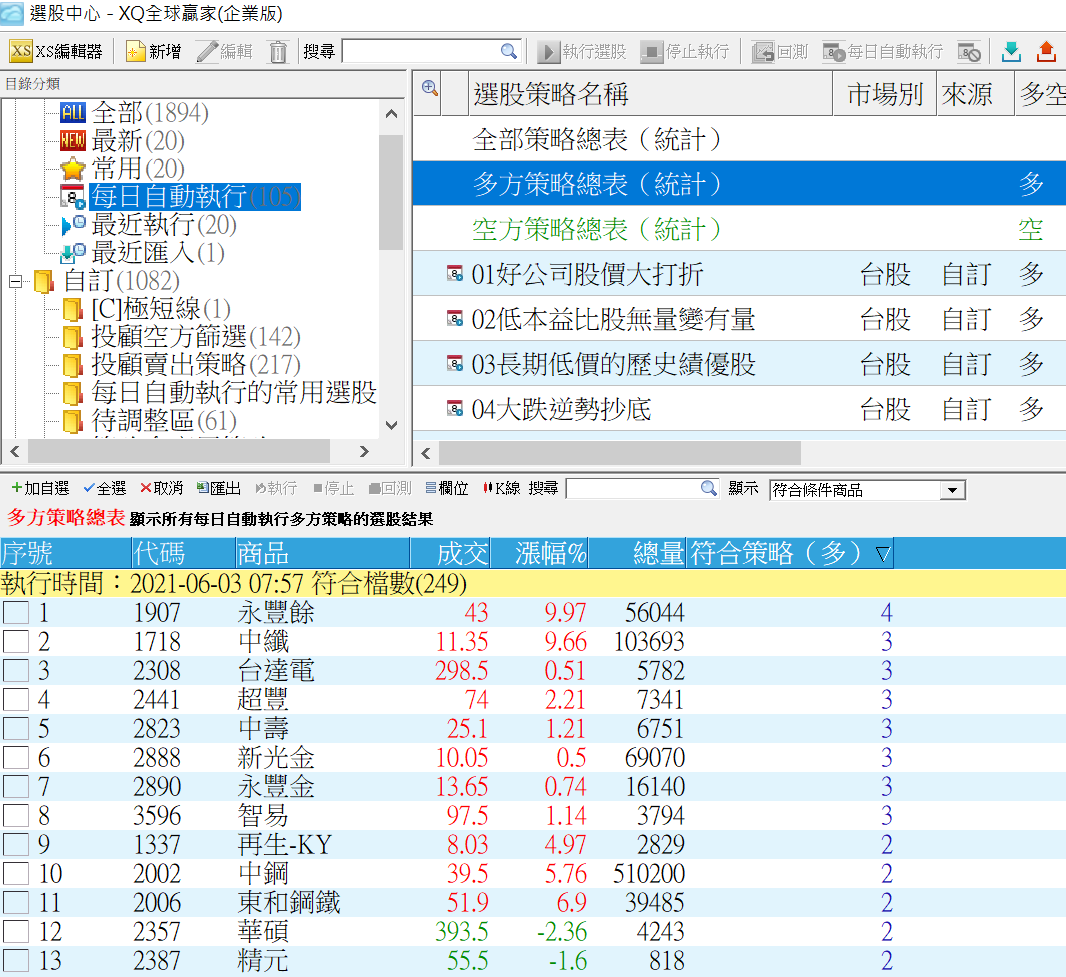Click the 匯出 export button
The image size is (1066, 977).
point(219,488)
